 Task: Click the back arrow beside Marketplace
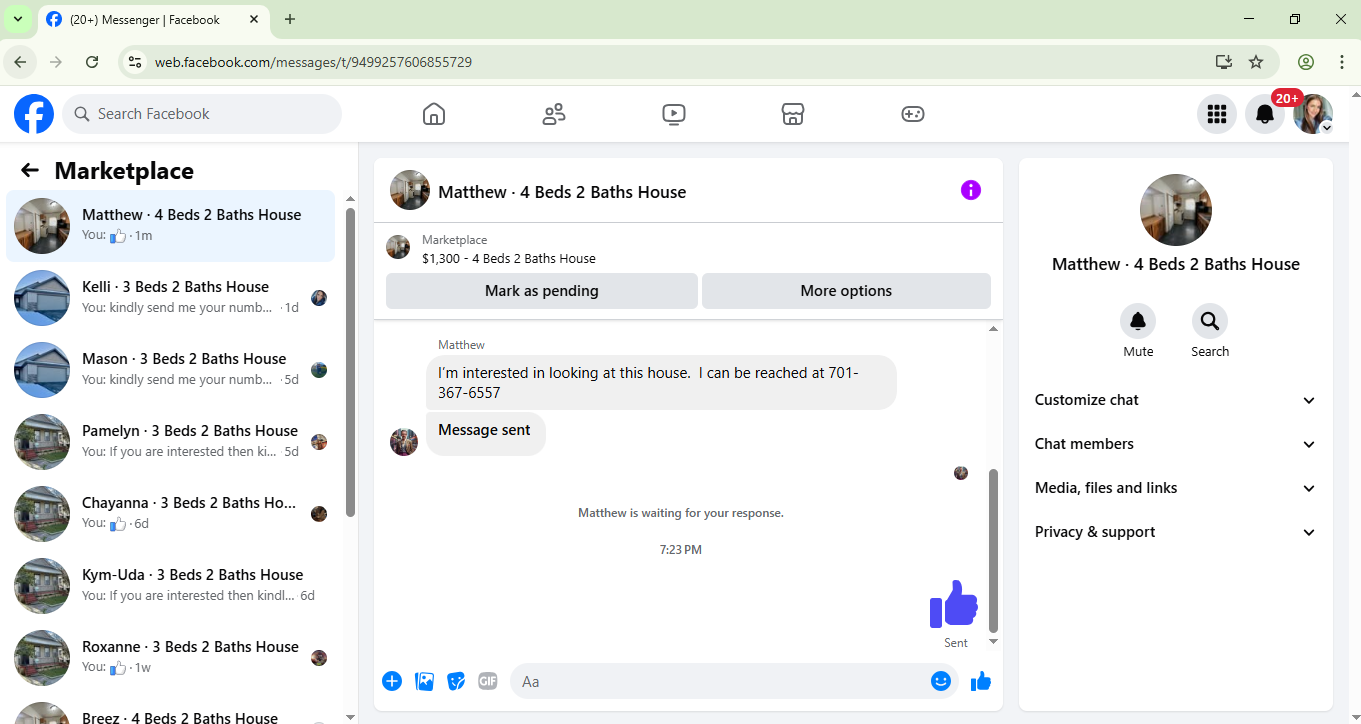click(30, 171)
